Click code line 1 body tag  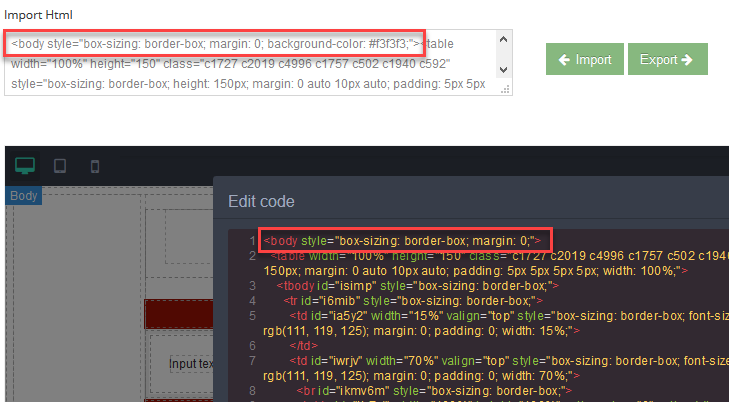tap(402, 241)
